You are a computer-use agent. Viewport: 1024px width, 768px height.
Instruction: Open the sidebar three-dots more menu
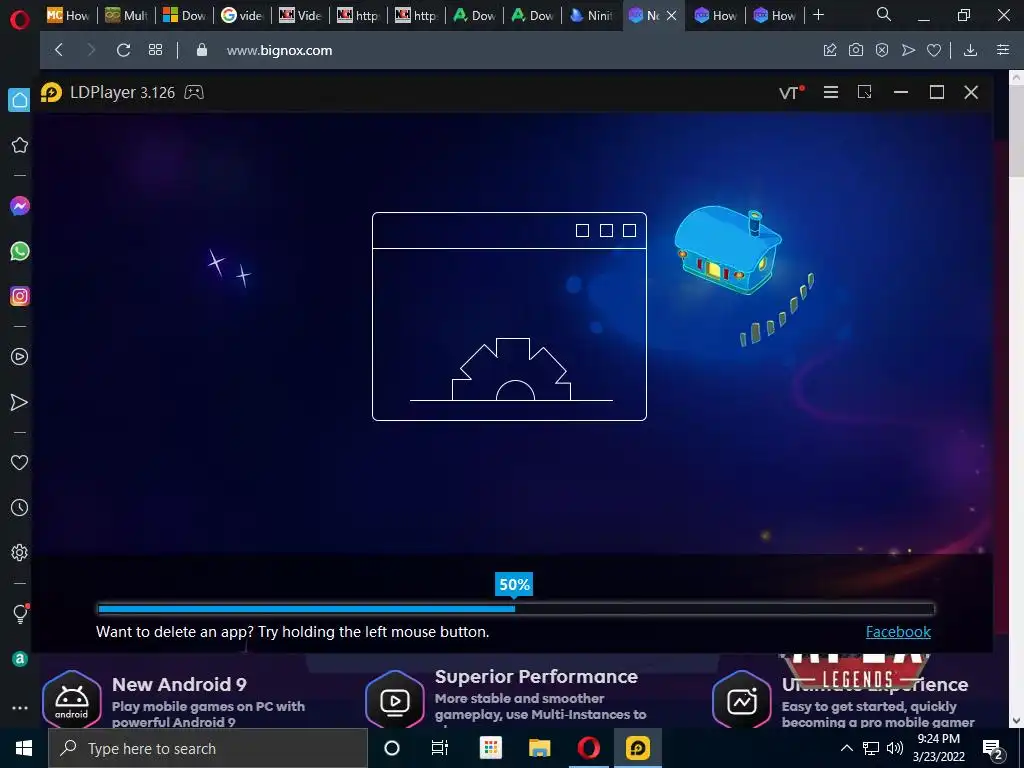20,707
